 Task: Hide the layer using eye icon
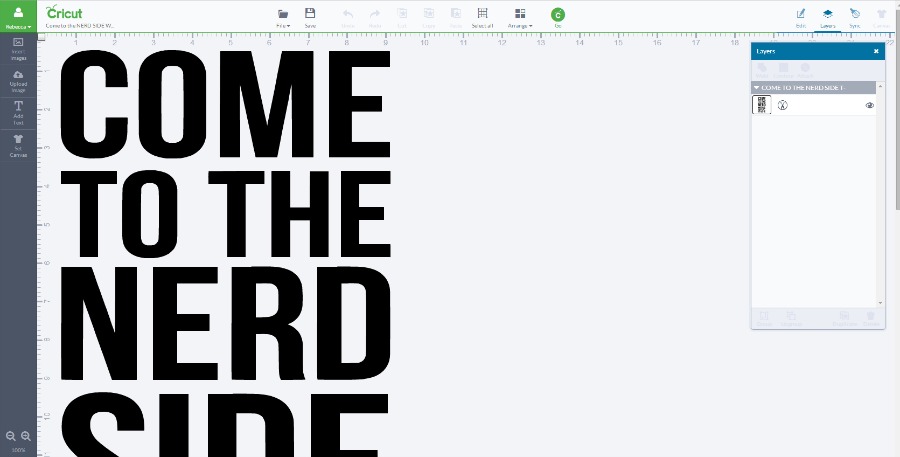click(x=870, y=105)
